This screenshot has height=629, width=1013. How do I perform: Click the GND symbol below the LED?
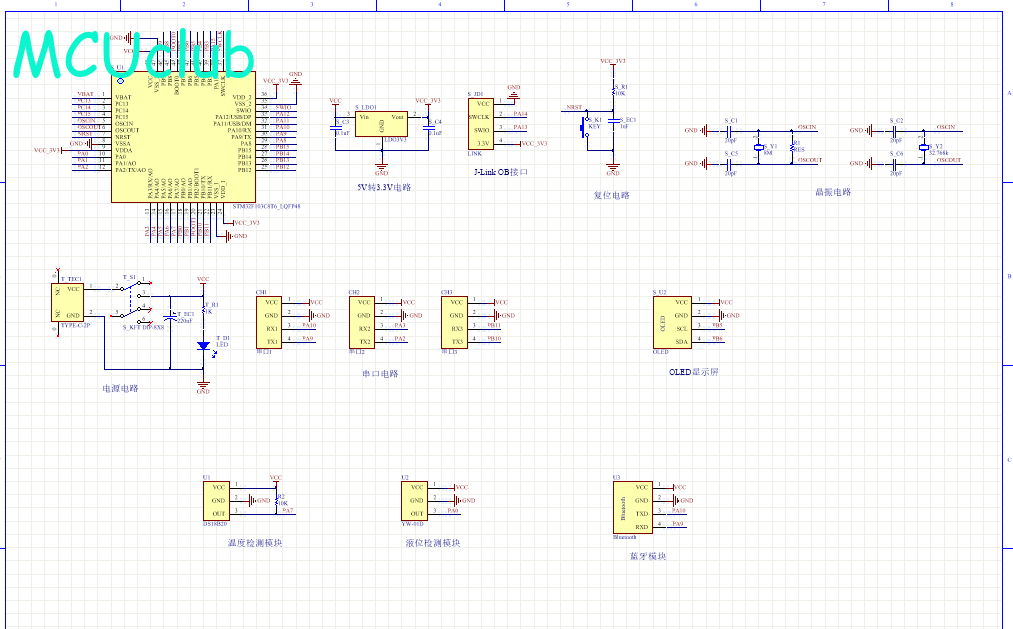203,387
